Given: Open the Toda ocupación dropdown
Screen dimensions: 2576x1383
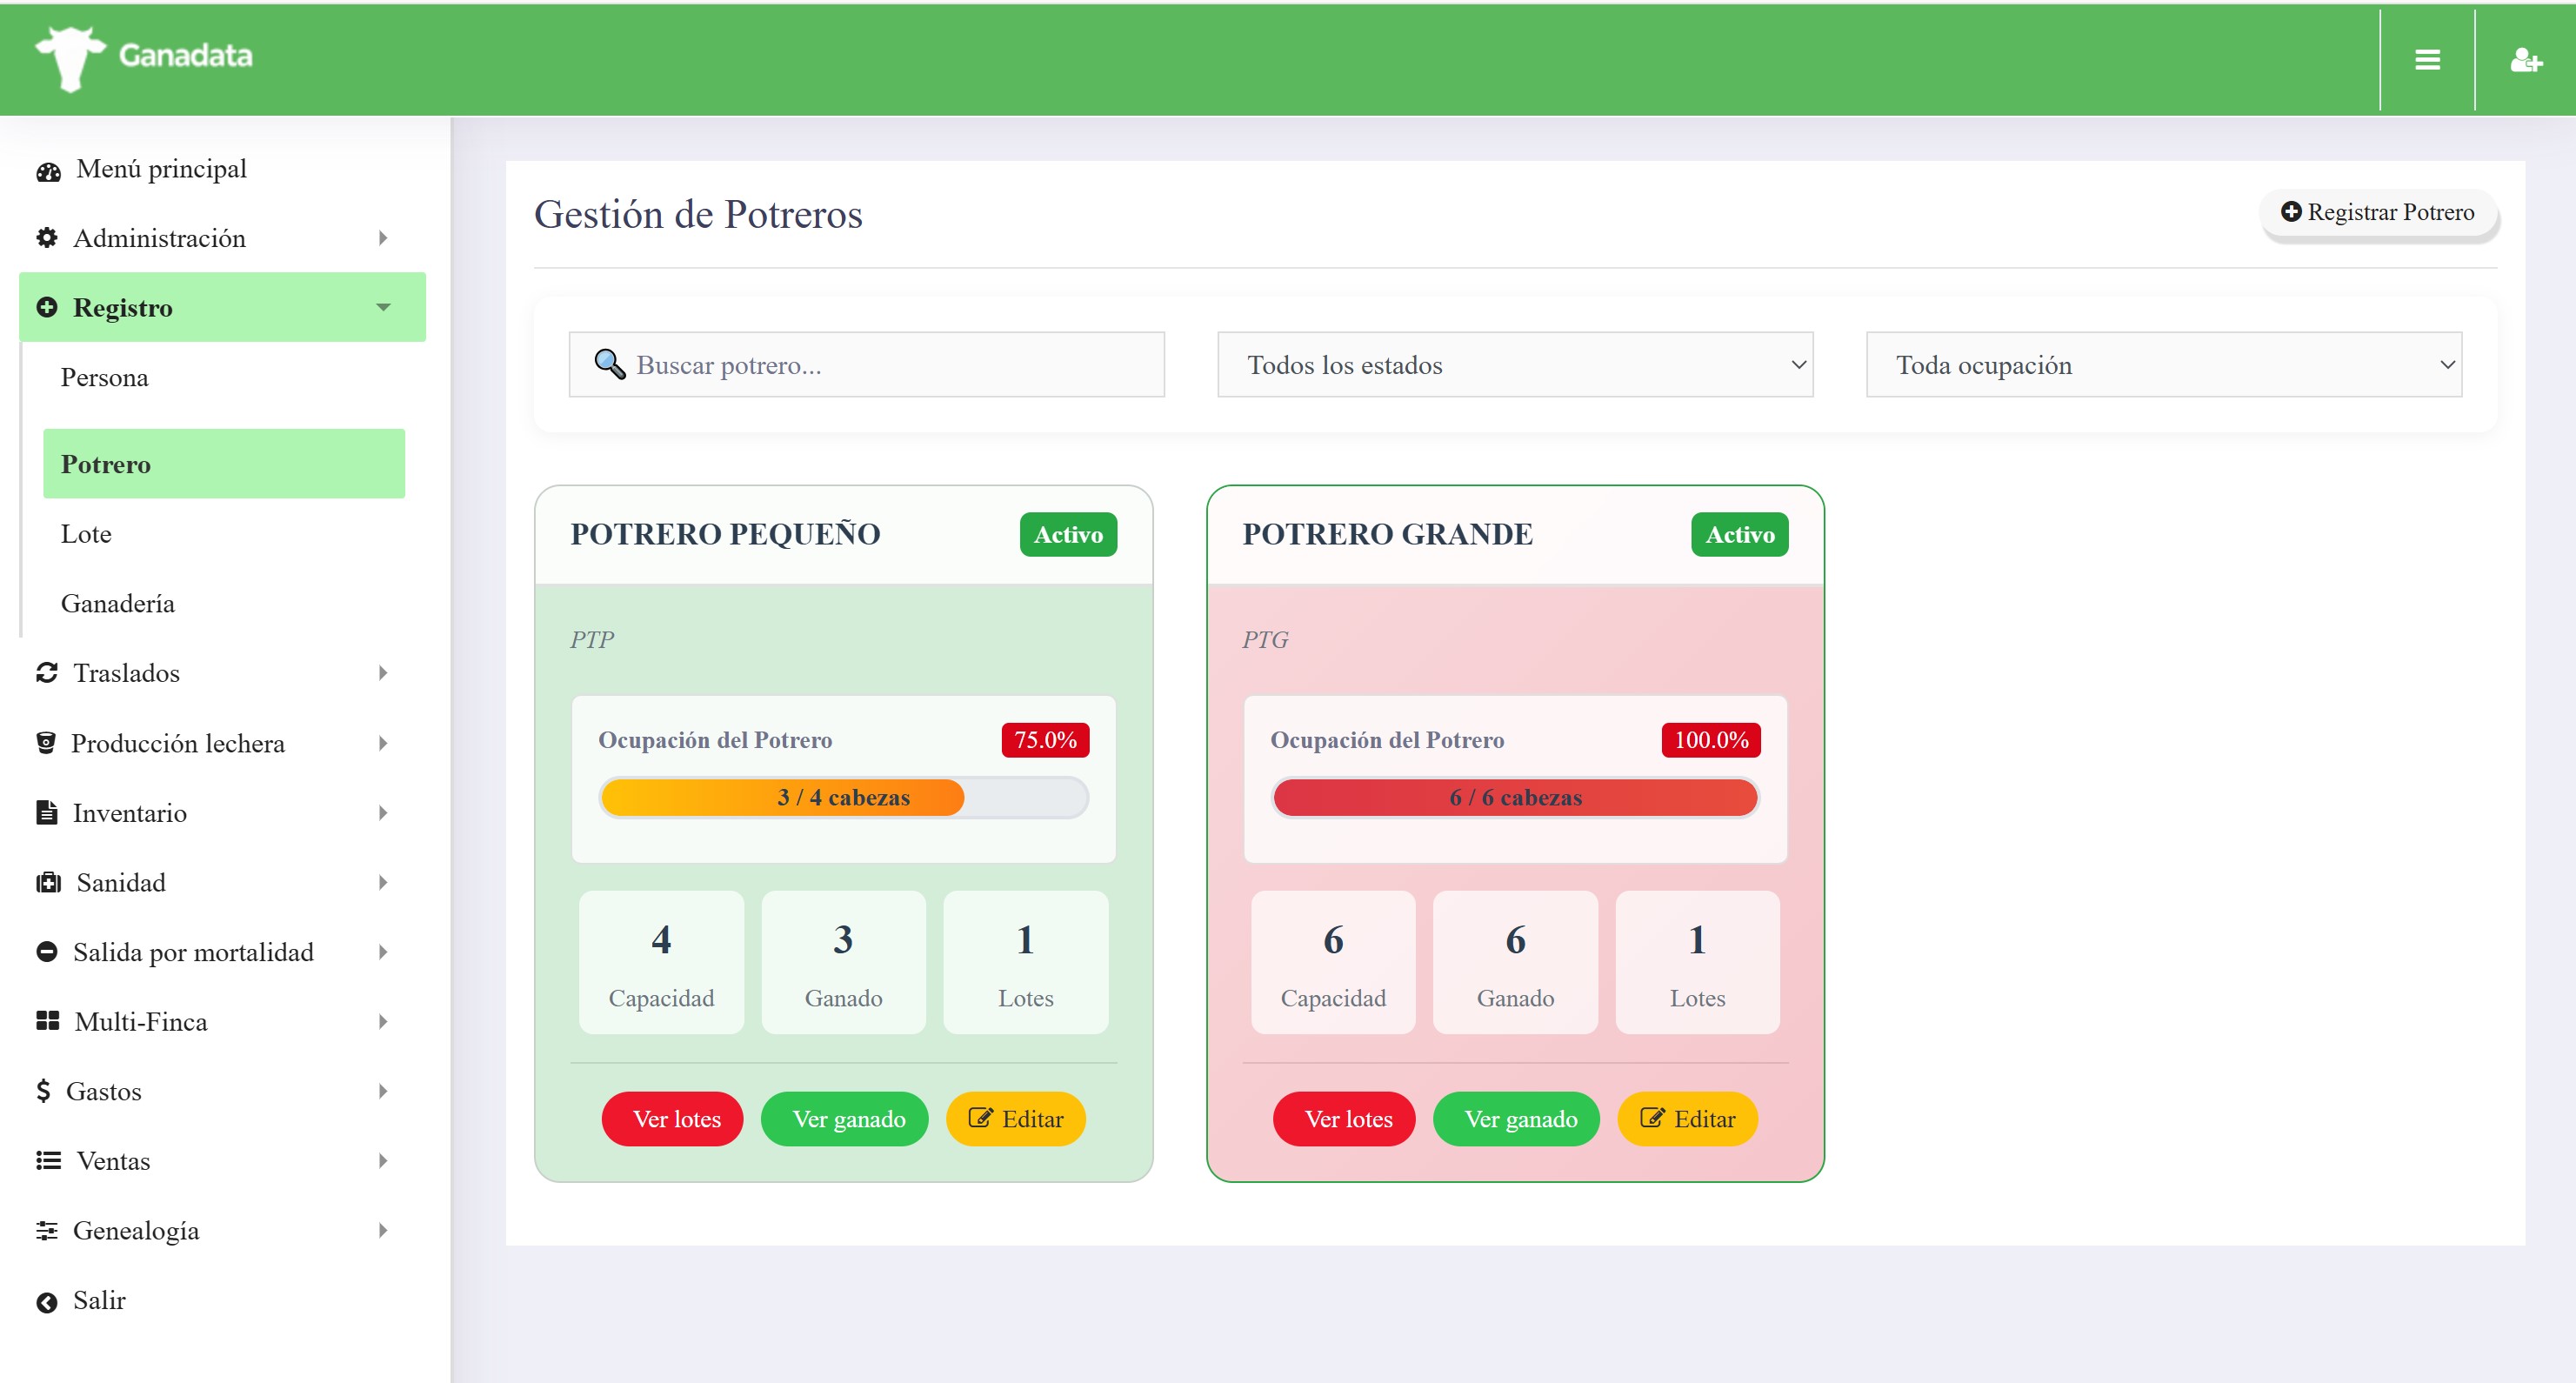Looking at the screenshot, I should click(x=2163, y=365).
